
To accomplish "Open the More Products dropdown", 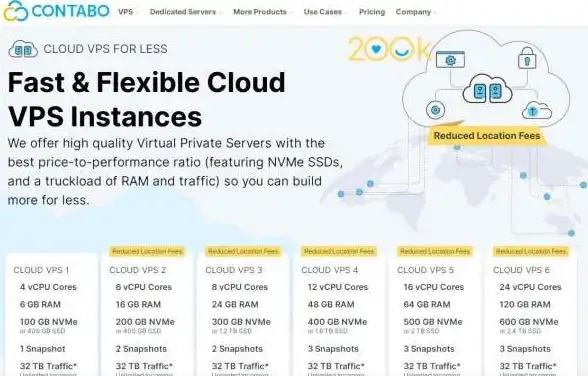I will [262, 12].
